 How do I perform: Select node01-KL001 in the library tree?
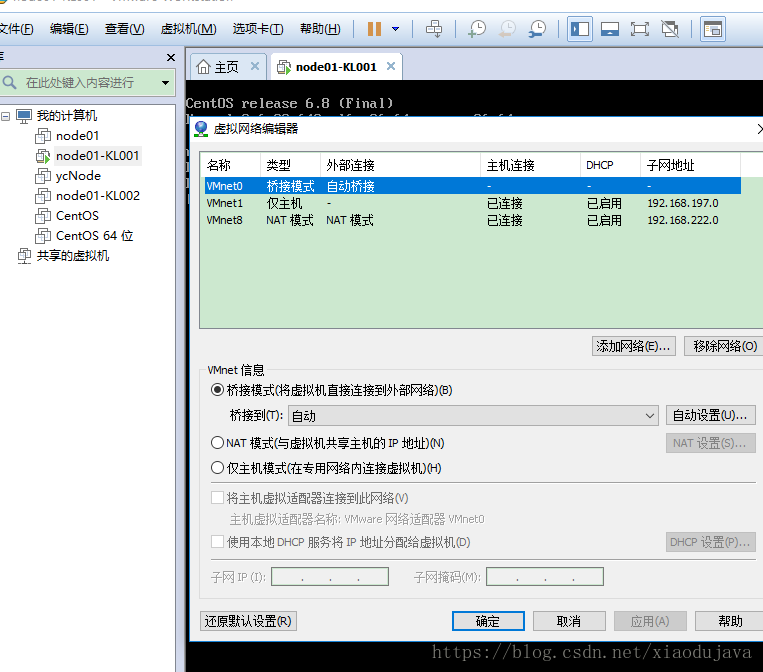click(97, 156)
